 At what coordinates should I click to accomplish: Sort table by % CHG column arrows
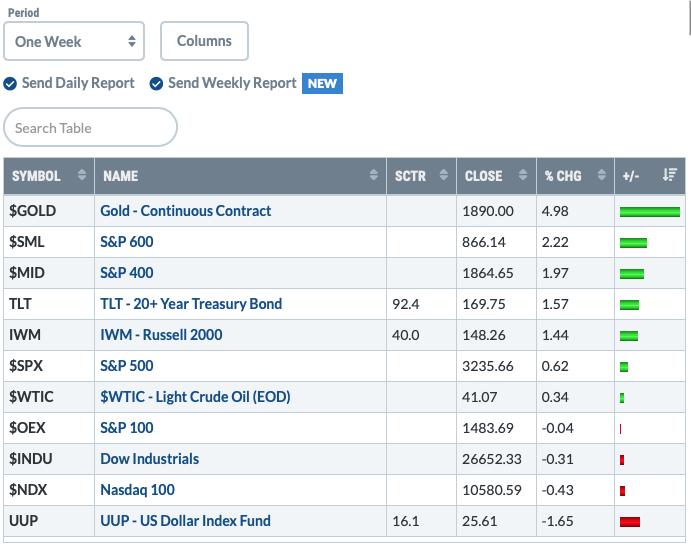click(602, 175)
